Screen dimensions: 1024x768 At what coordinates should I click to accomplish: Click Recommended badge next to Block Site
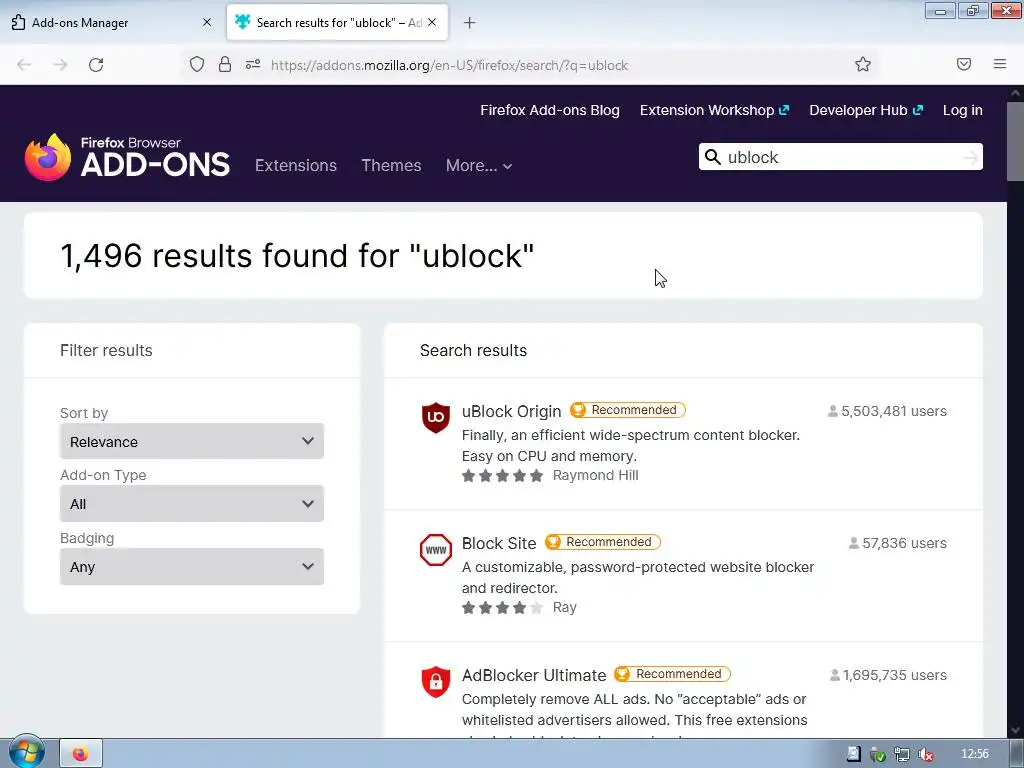[x=603, y=542]
